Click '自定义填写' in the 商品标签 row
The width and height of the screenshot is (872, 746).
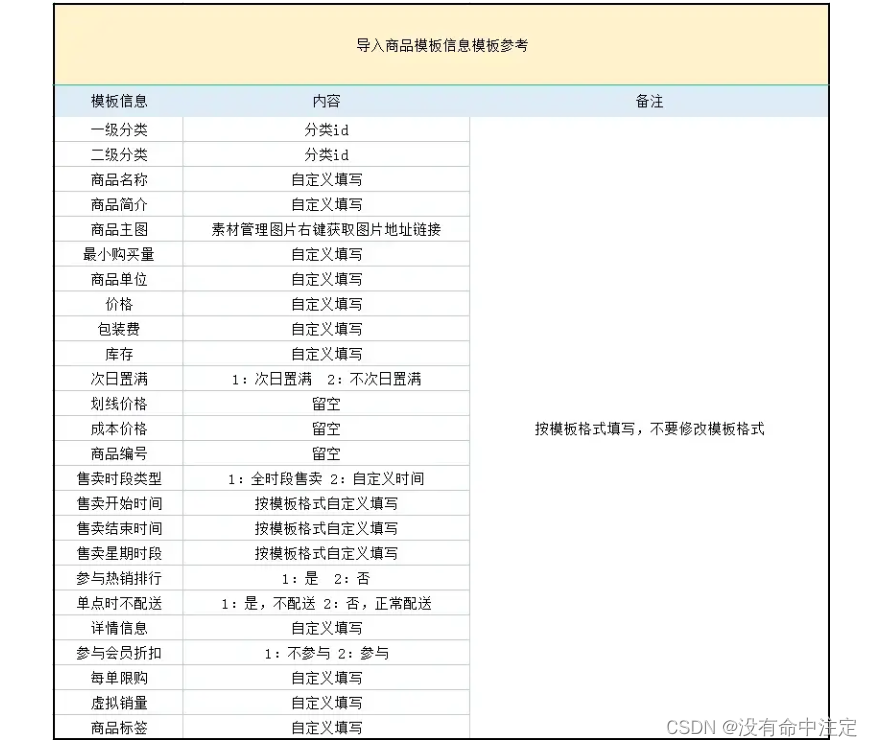326,728
